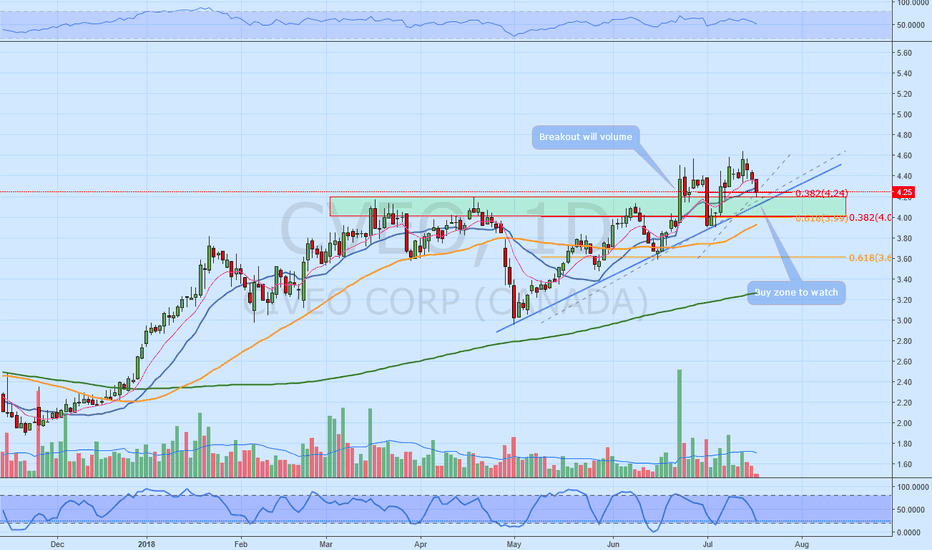Click the 4.80 price axis label

pos(903,135)
